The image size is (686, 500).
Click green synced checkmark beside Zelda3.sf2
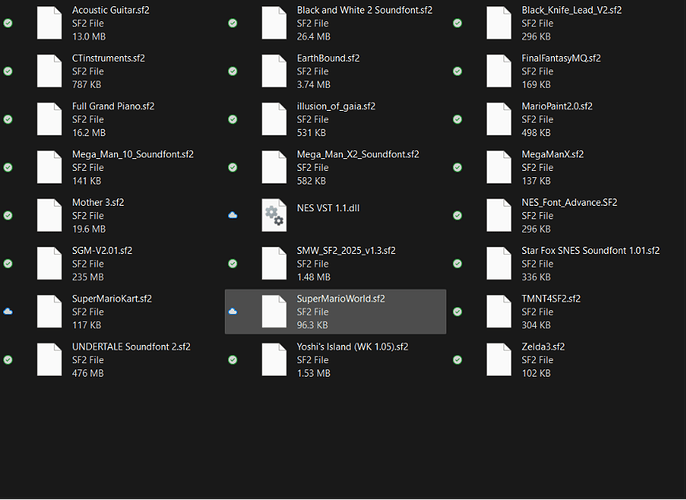458,360
